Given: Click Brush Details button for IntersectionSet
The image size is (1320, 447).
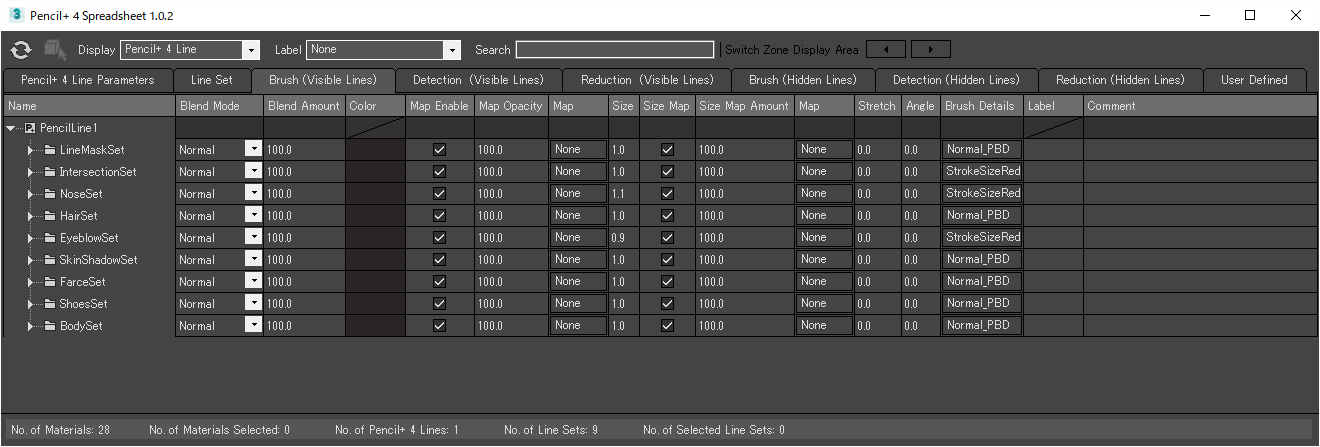Looking at the screenshot, I should coord(982,172).
